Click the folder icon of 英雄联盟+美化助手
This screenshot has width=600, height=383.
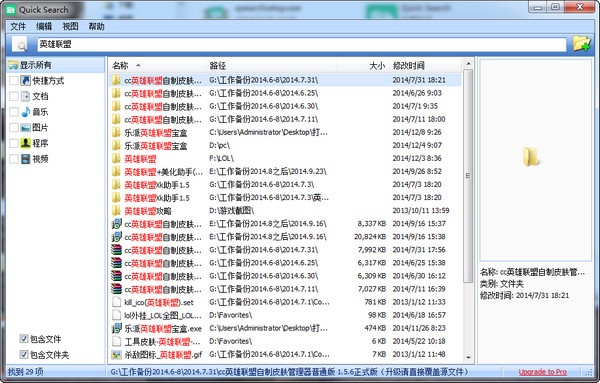click(x=116, y=171)
